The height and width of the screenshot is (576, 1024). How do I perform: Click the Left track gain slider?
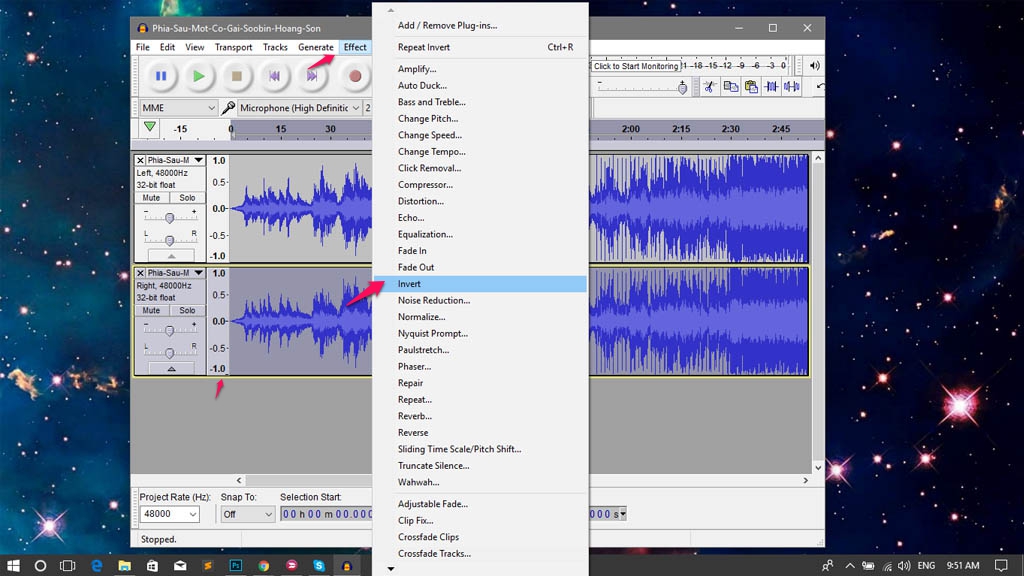(x=169, y=217)
